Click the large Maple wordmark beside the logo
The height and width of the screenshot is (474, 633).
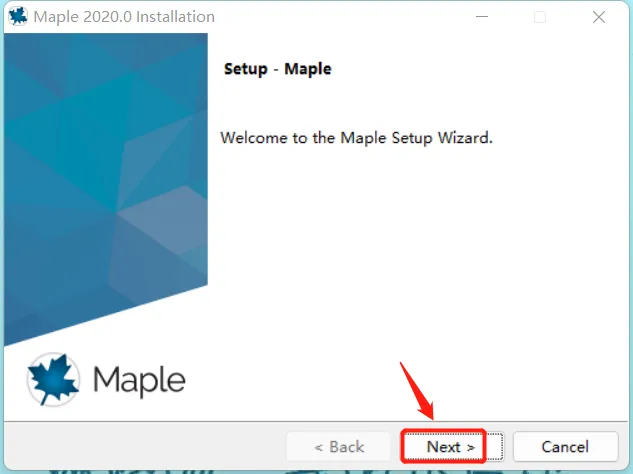(x=139, y=380)
